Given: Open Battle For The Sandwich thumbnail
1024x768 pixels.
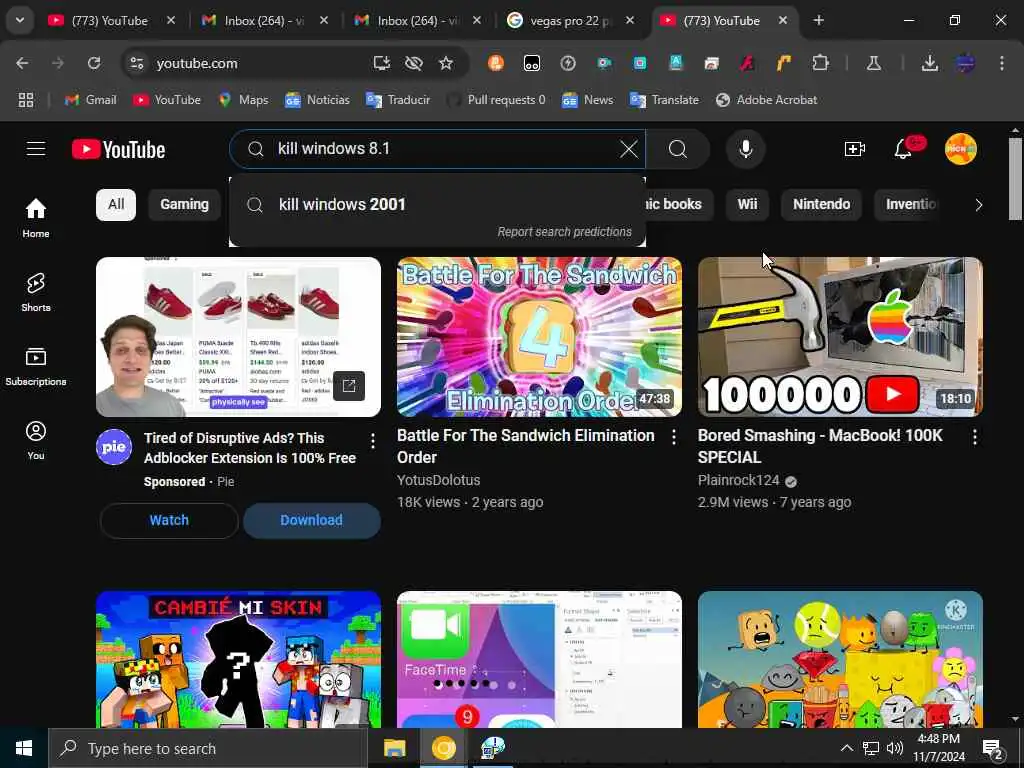Looking at the screenshot, I should (539, 337).
